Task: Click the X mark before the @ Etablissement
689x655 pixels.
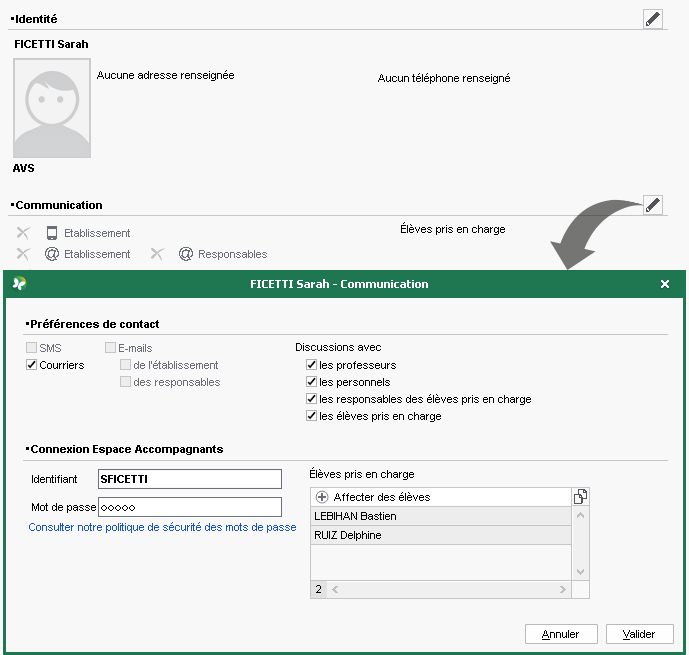Action: pos(23,254)
